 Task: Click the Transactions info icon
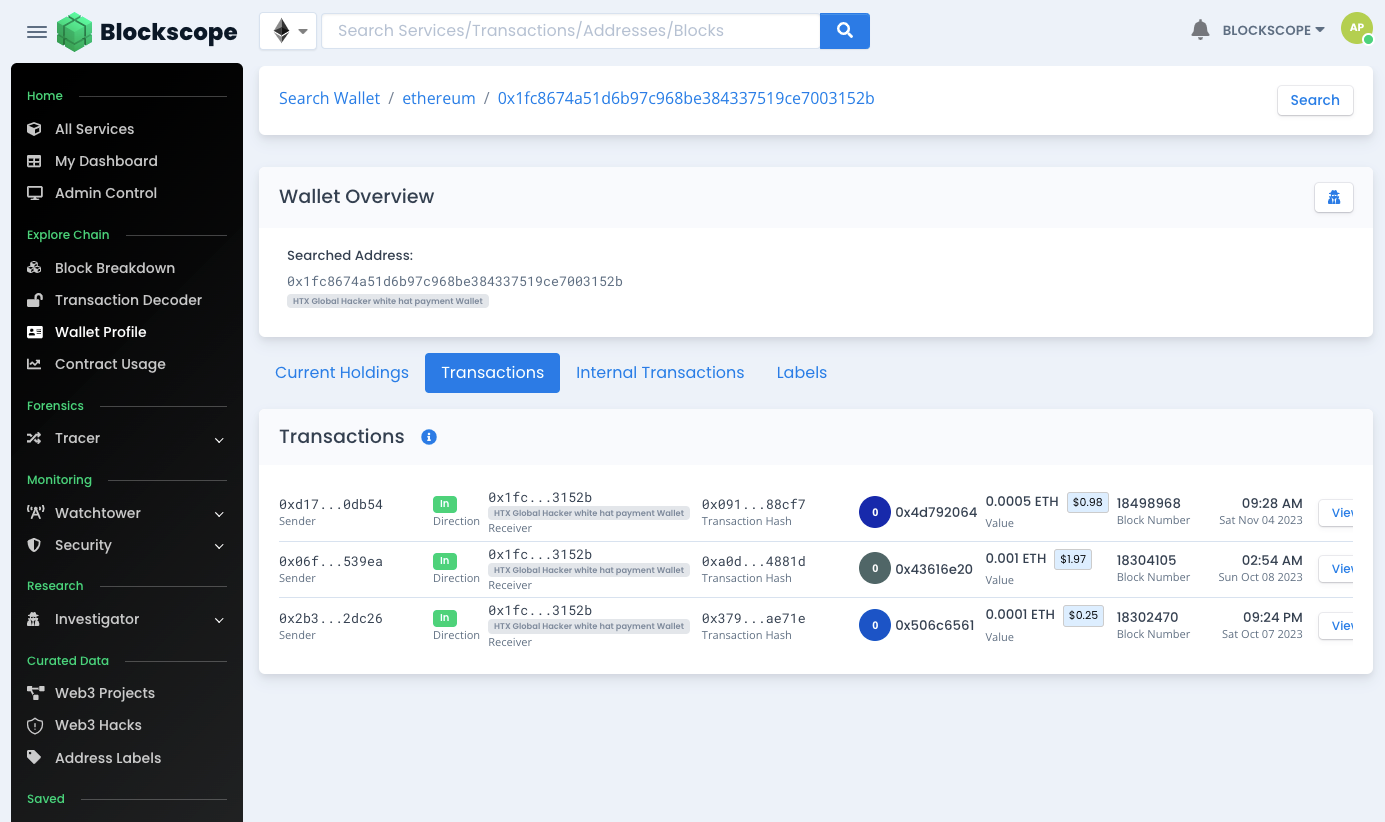point(429,437)
